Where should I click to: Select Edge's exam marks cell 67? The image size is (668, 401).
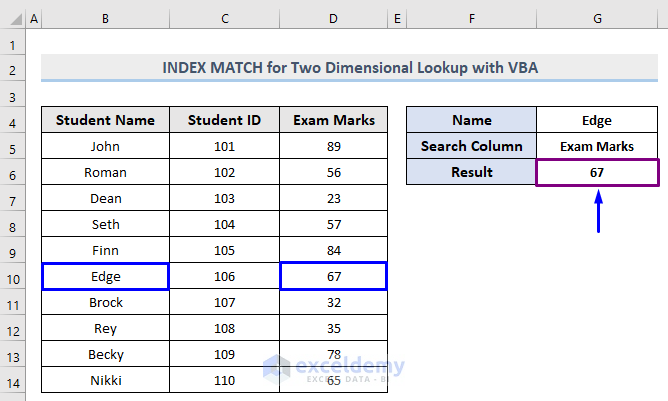point(334,276)
